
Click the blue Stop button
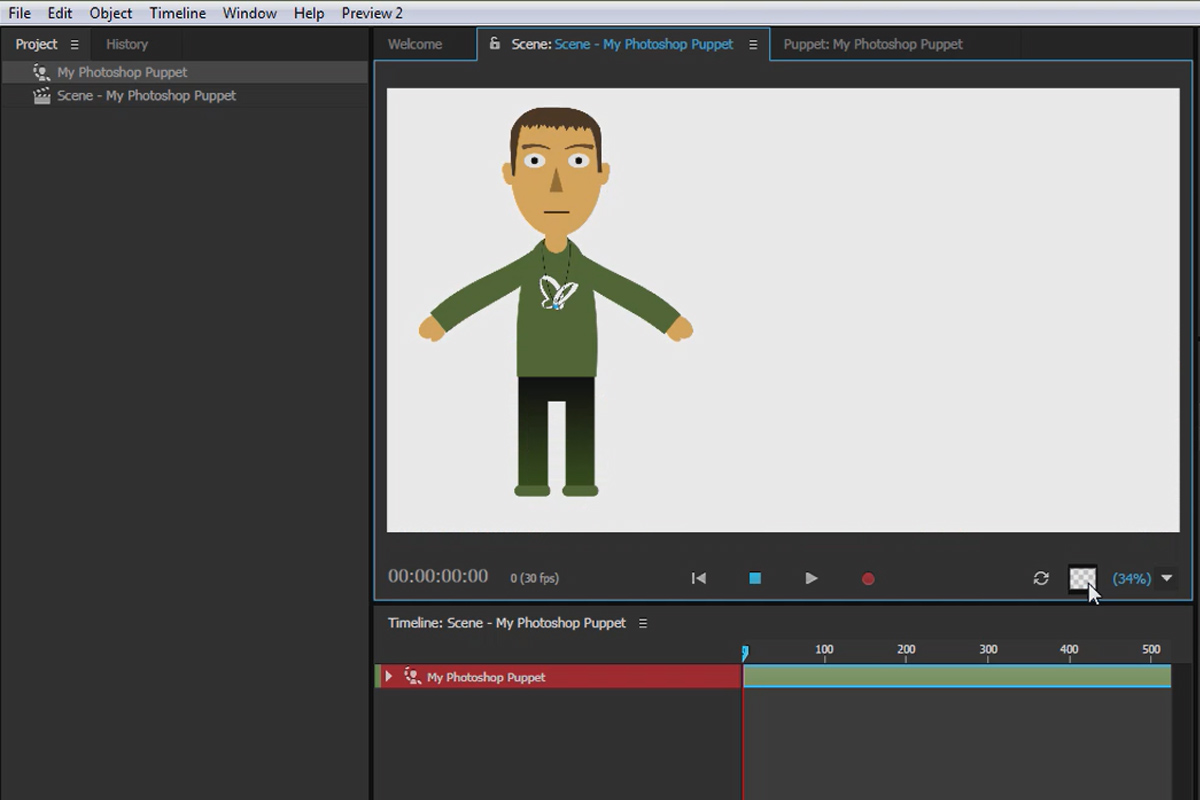click(x=755, y=578)
